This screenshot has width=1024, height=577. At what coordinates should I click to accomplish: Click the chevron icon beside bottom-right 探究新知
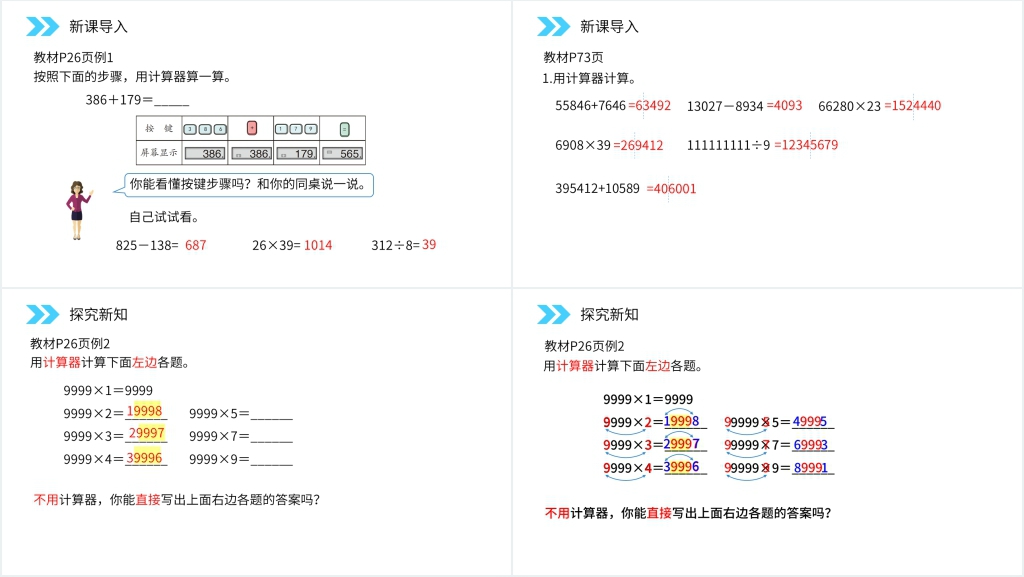pyautogui.click(x=553, y=314)
